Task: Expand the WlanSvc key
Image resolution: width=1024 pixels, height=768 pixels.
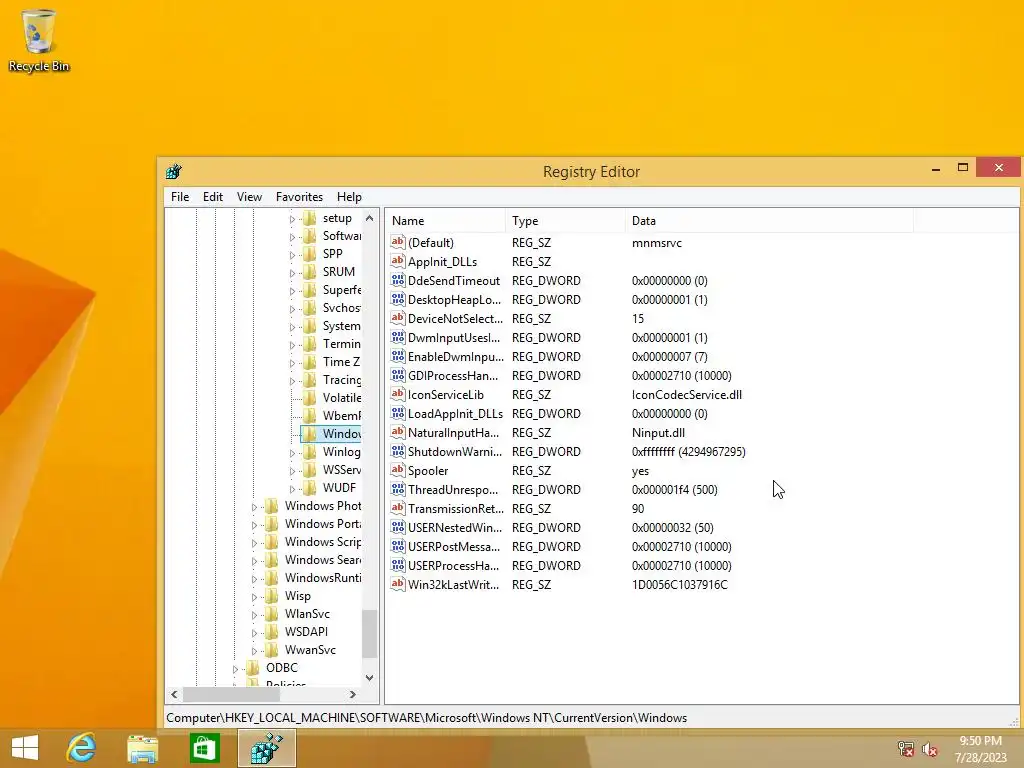Action: pyautogui.click(x=255, y=615)
